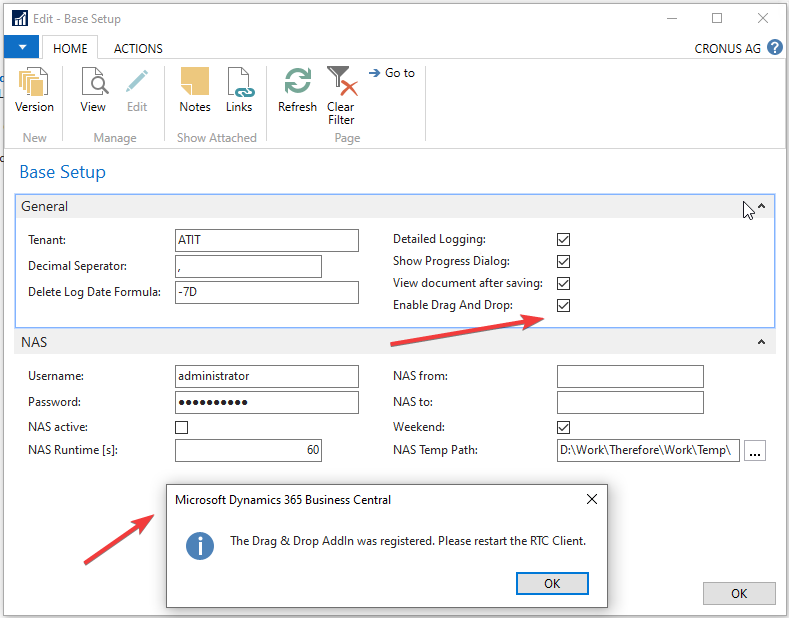This screenshot has width=789, height=618.
Task: Click the Clear Filter icon
Action: pyautogui.click(x=342, y=81)
